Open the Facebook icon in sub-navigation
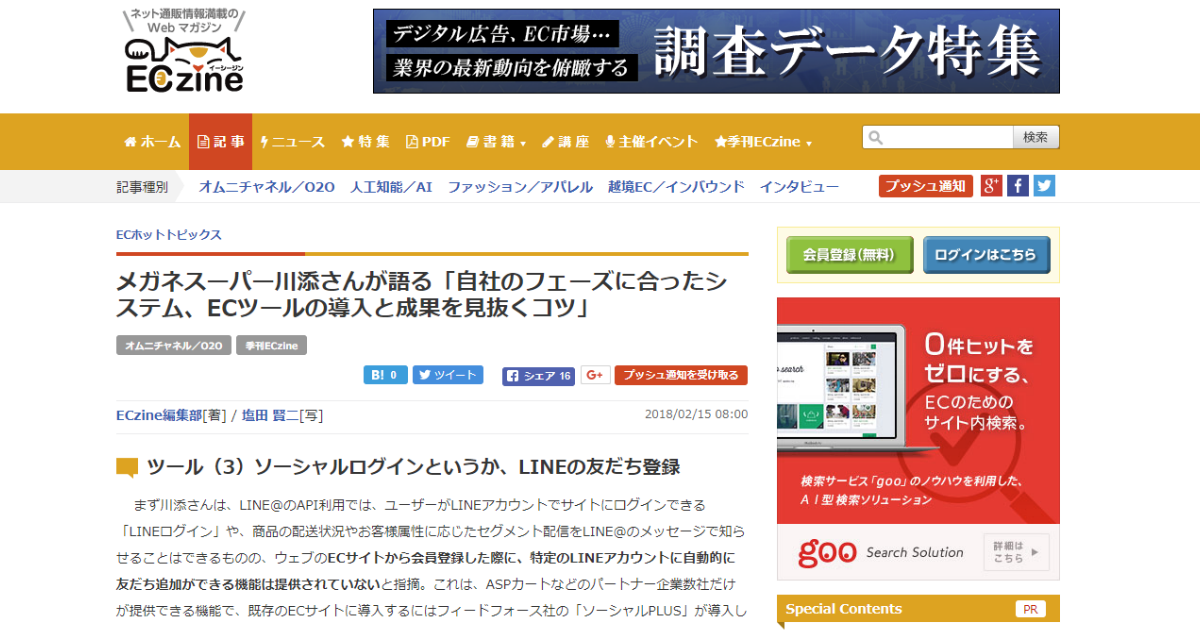 pyautogui.click(x=1018, y=186)
